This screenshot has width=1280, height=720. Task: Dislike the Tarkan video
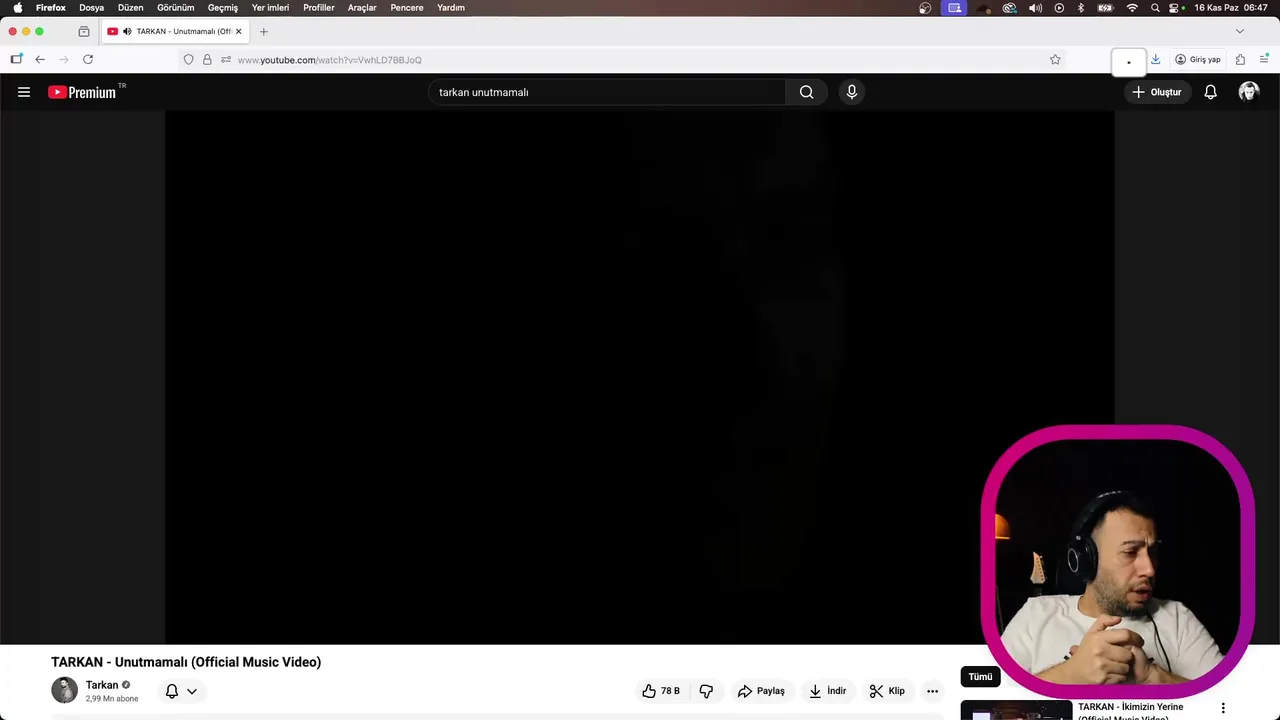coord(706,691)
